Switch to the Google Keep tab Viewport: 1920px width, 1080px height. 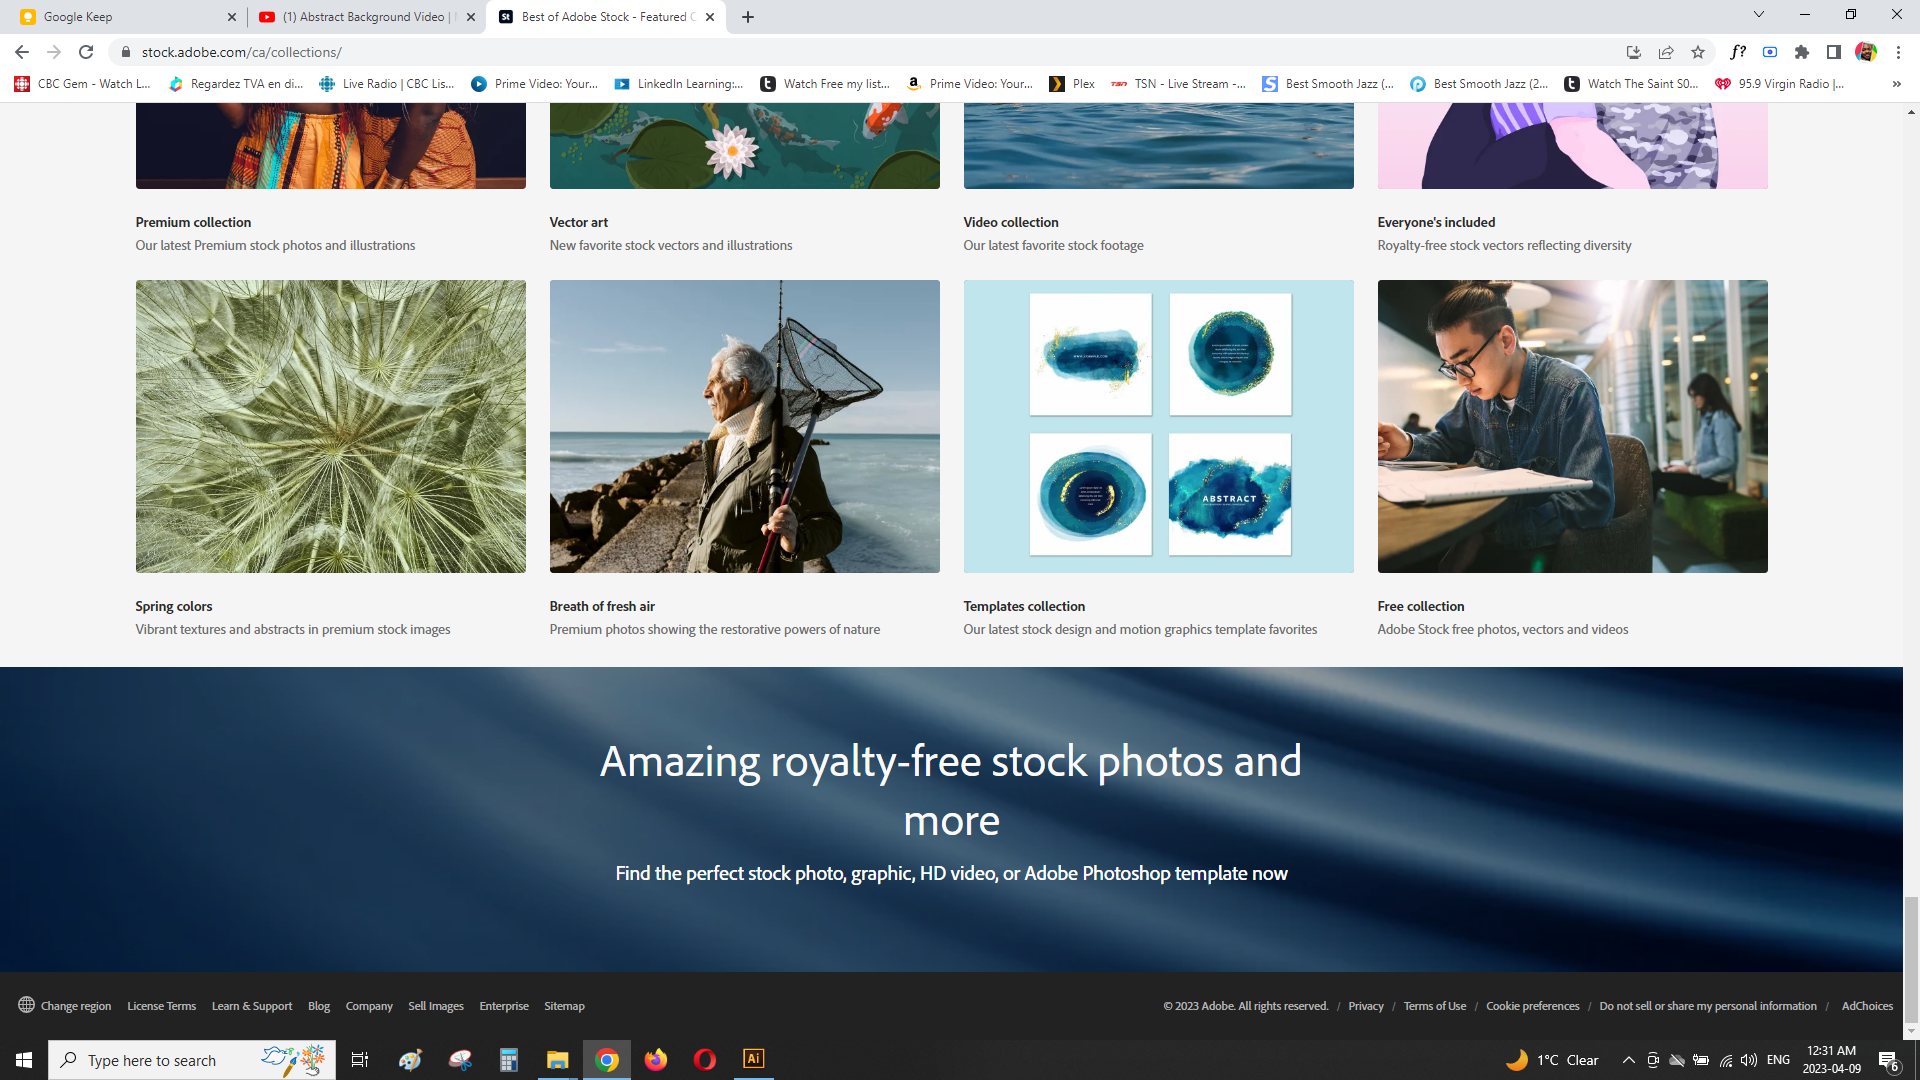pyautogui.click(x=120, y=17)
